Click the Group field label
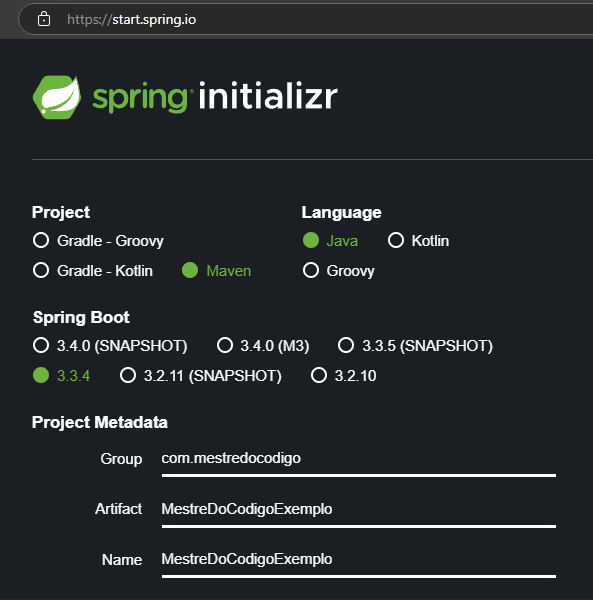This screenshot has width=593, height=600. click(x=121, y=459)
